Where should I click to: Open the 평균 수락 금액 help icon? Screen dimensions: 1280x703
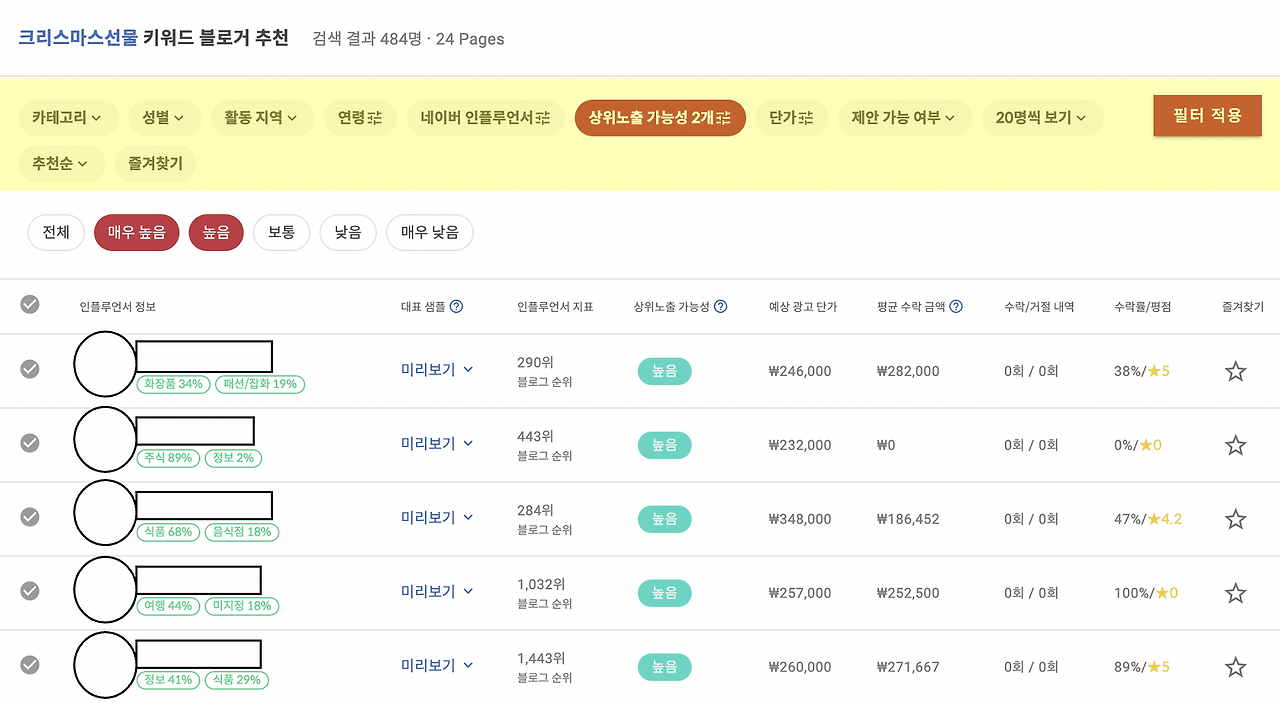pyautogui.click(x=954, y=307)
